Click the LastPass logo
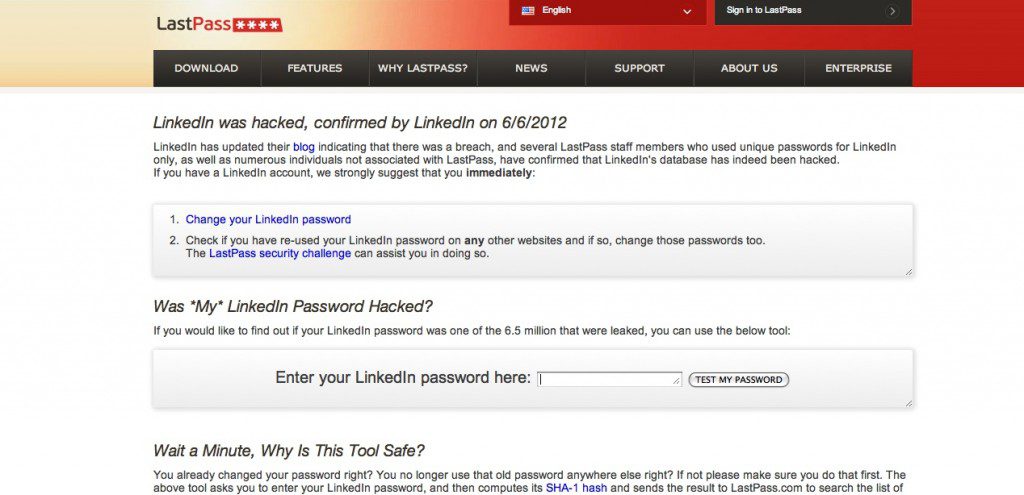Screen dimensions: 1024x495 219,24
